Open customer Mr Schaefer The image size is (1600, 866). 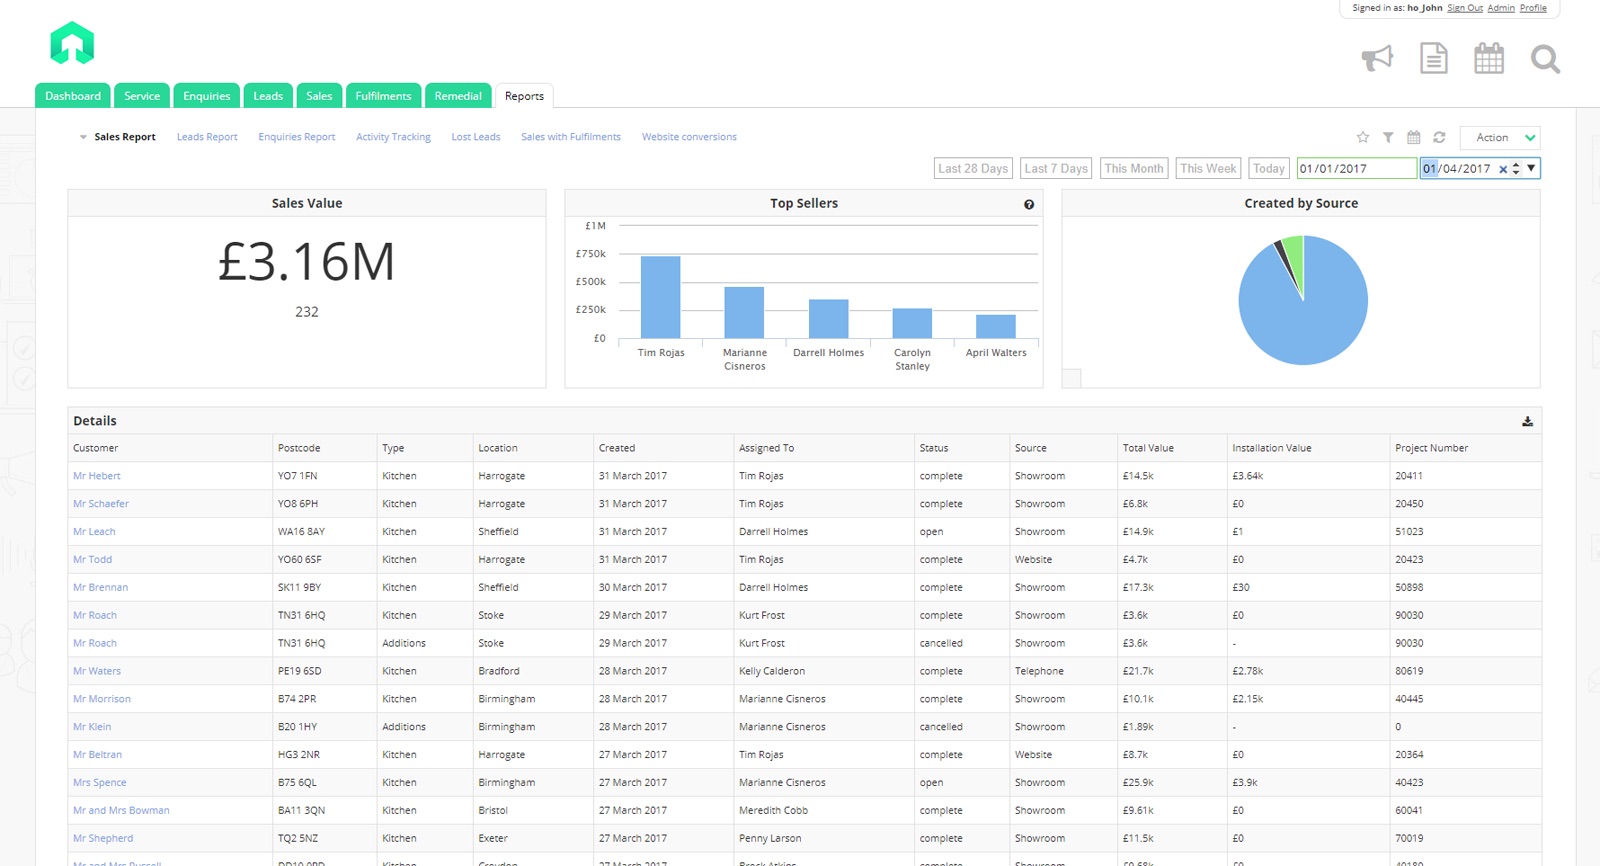click(x=101, y=504)
